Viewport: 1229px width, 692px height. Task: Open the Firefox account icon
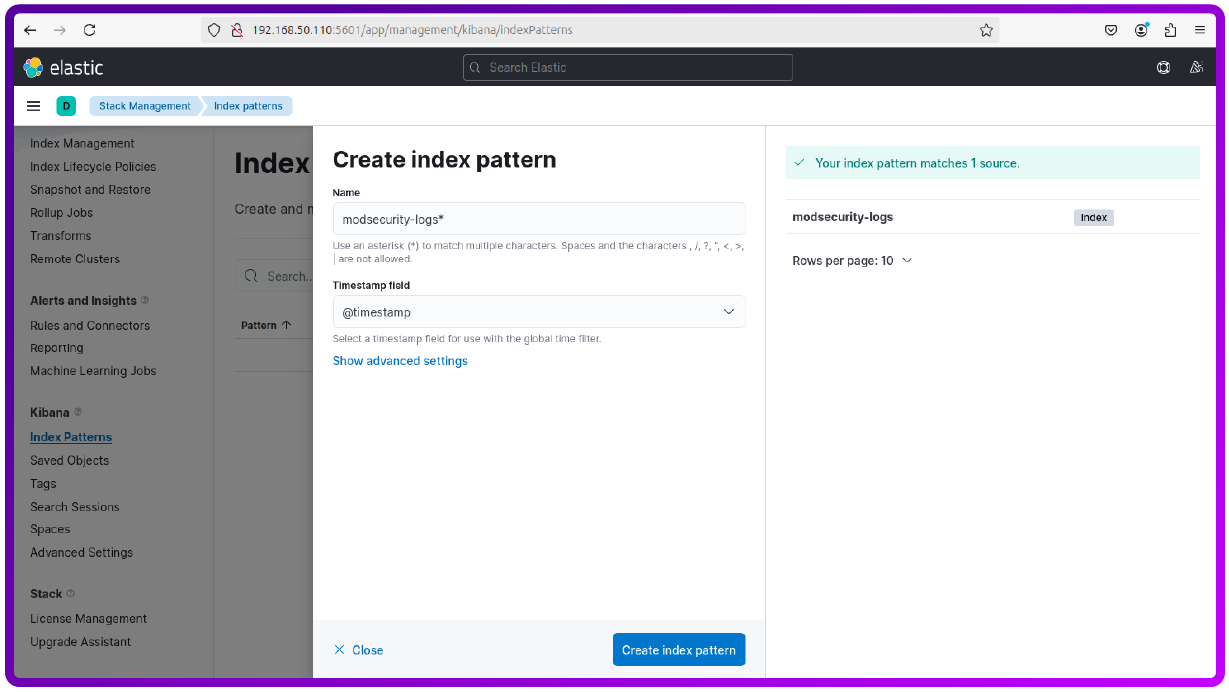tap(1140, 30)
